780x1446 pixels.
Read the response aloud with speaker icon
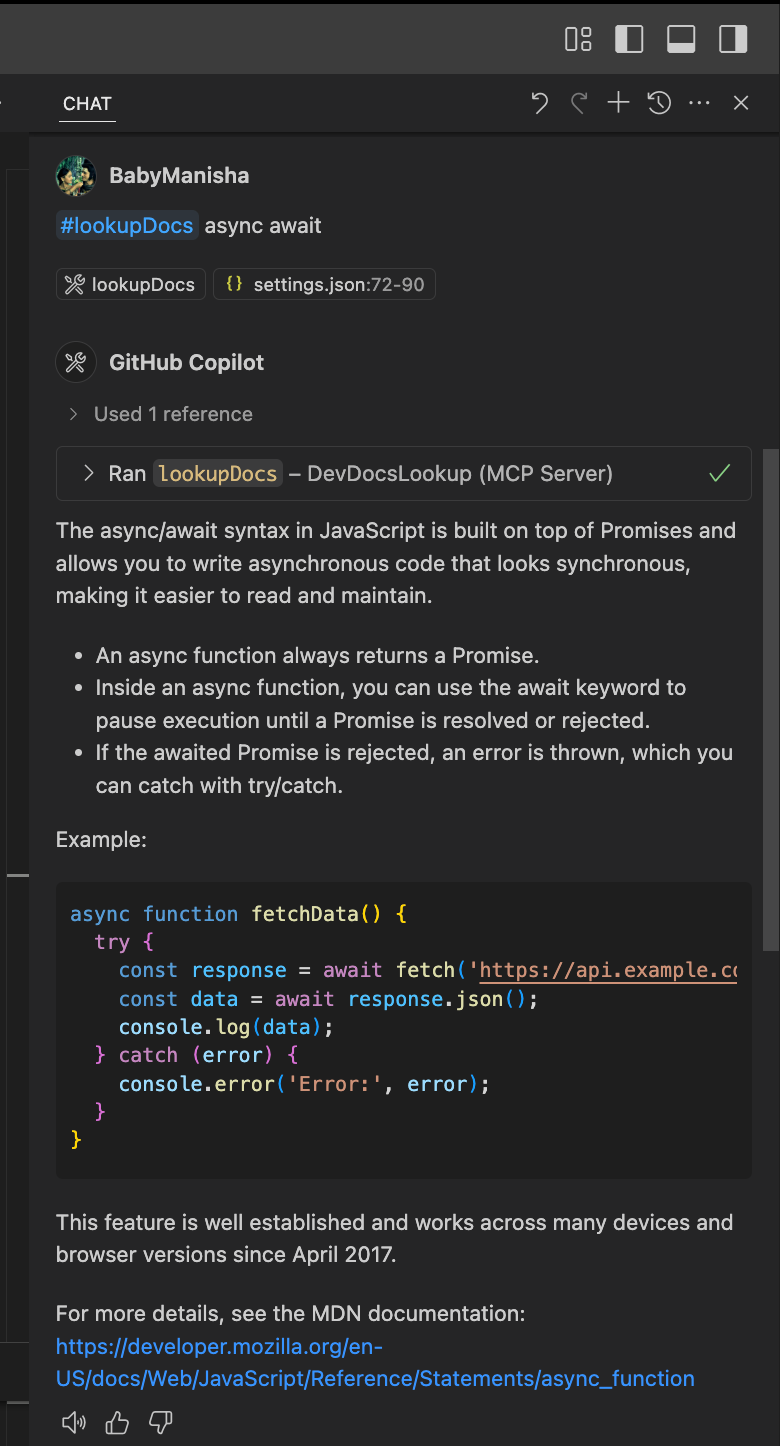click(x=74, y=1423)
